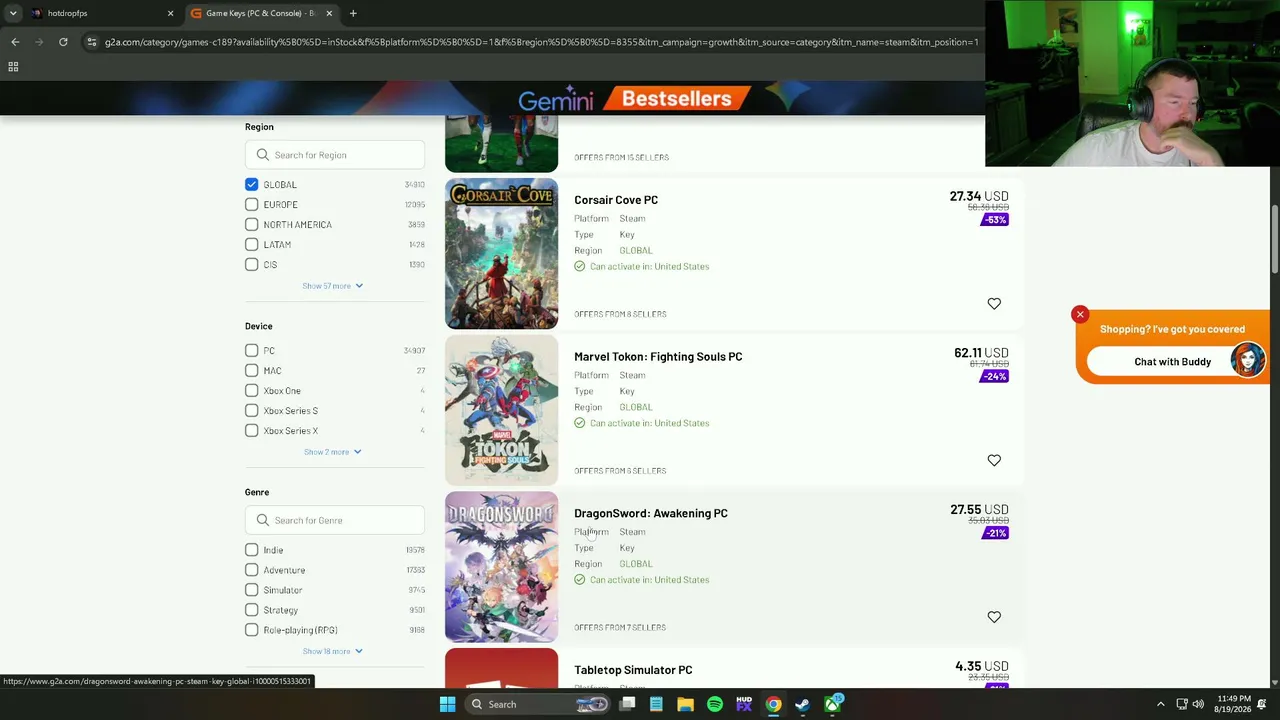The width and height of the screenshot is (1280, 720).
Task: Open the Xbox app on the taskbar
Action: click(x=833, y=704)
